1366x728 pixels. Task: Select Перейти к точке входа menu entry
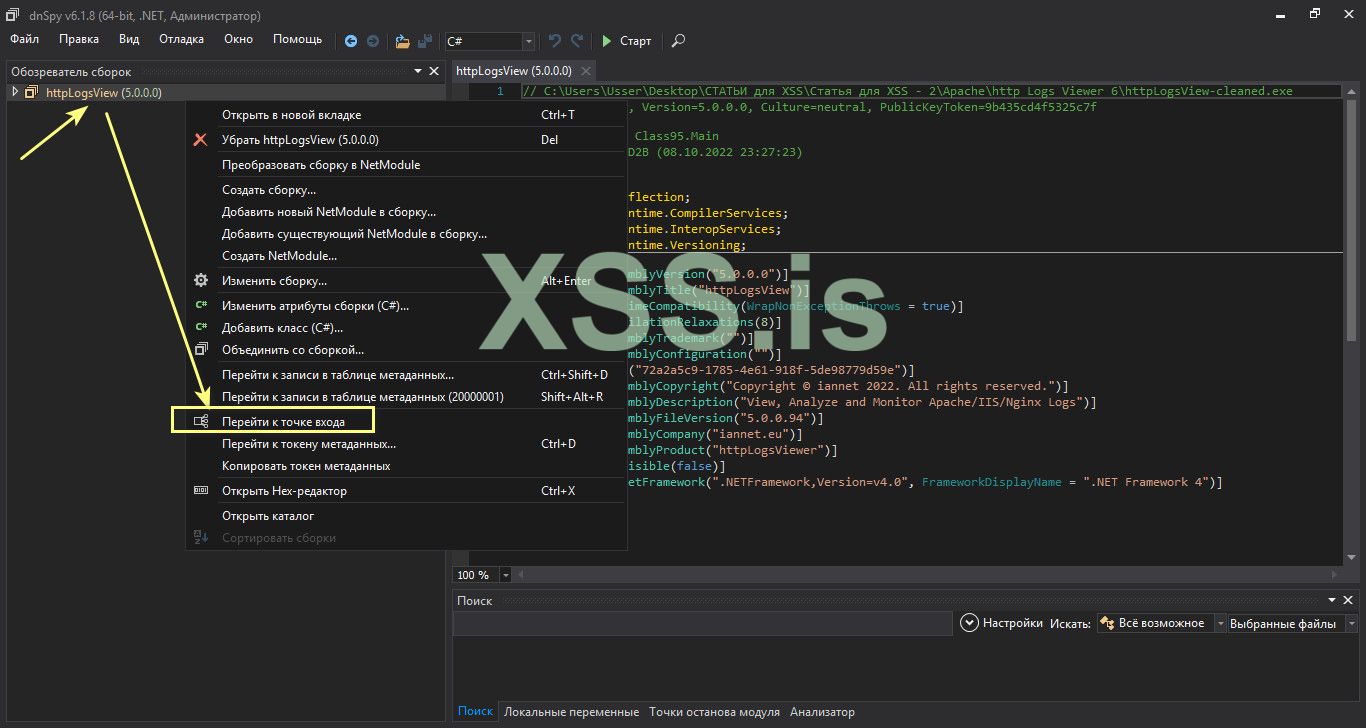click(x=283, y=422)
